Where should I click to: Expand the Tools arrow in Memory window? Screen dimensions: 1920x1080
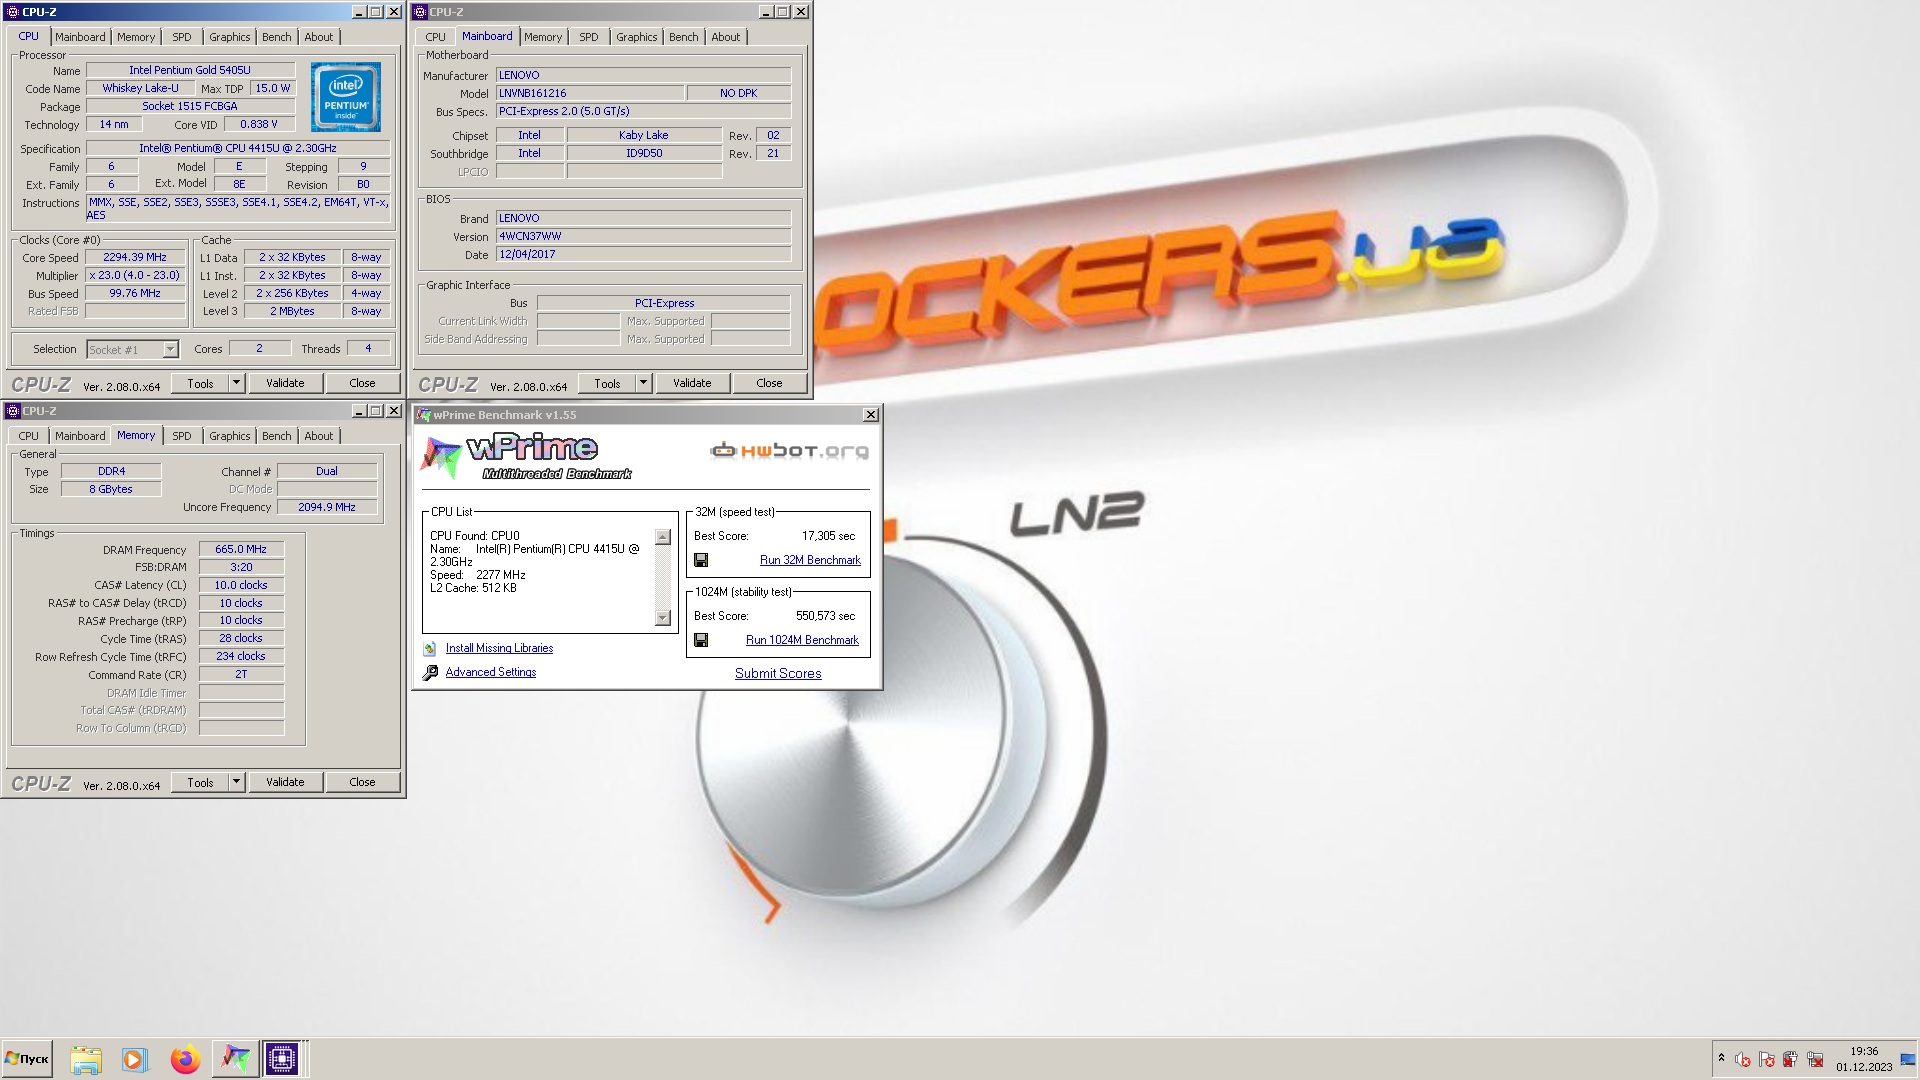click(x=237, y=782)
